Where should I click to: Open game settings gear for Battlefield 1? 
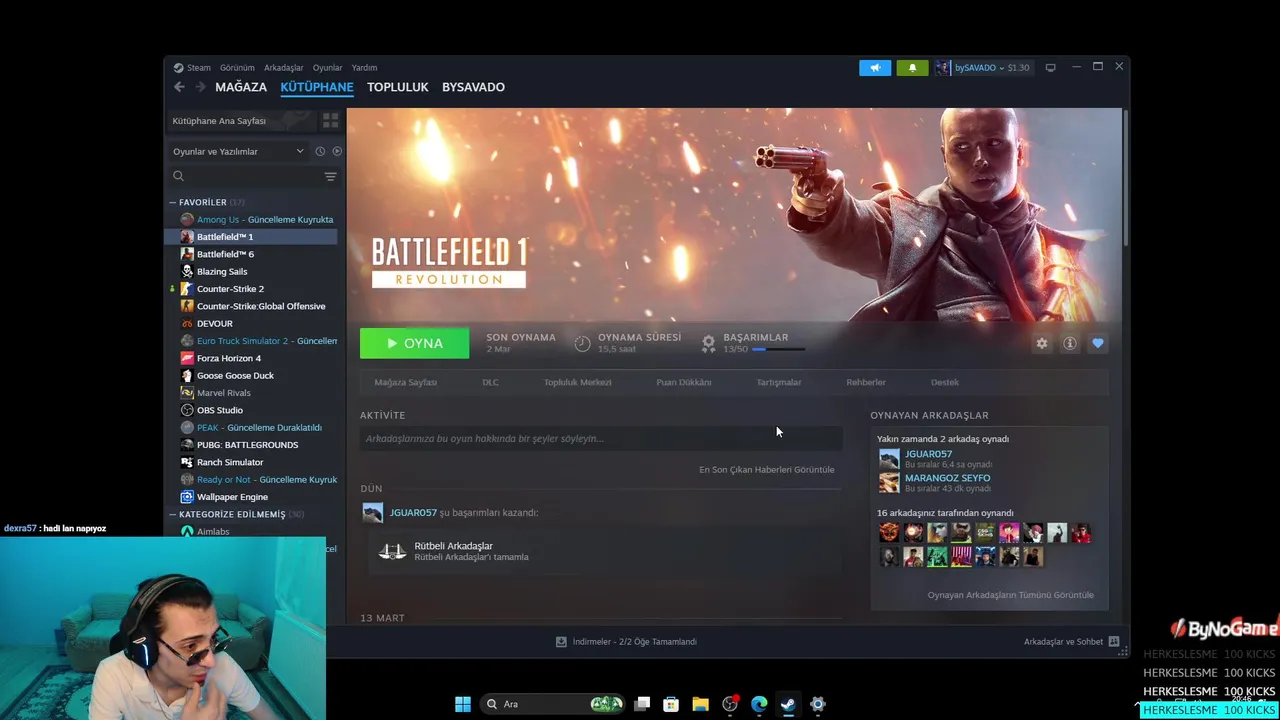(x=1042, y=343)
